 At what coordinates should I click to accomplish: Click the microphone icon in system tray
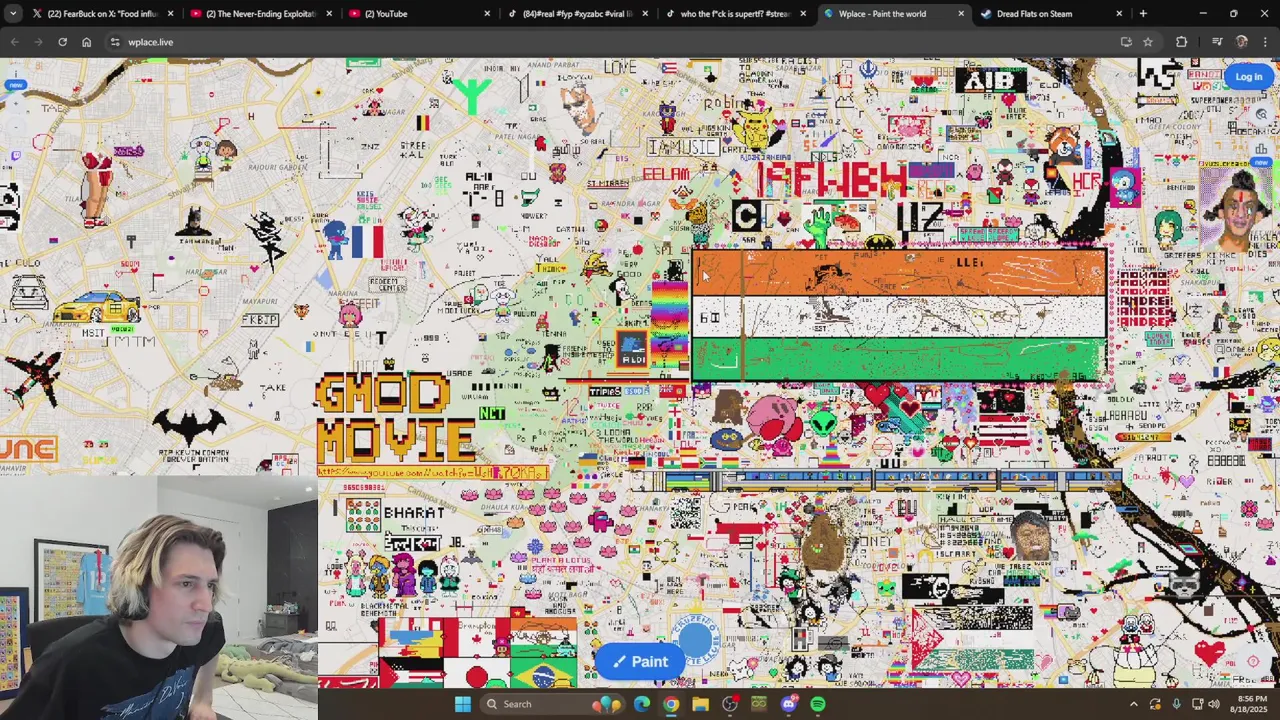click(x=1176, y=704)
